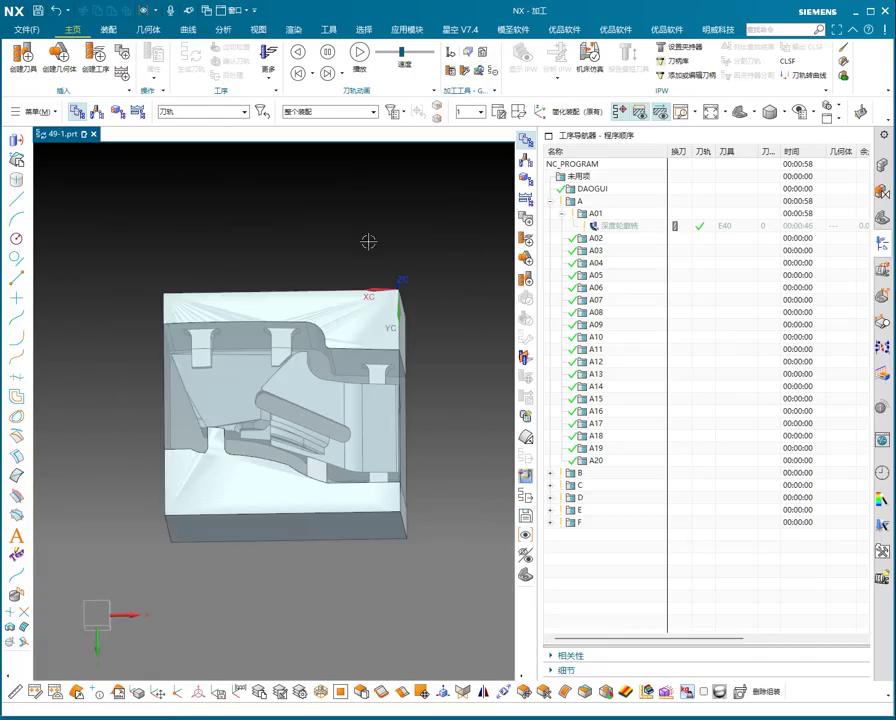Open the history clock panel in right sidebar
Viewport: 896px width, 720px height.
point(882,473)
